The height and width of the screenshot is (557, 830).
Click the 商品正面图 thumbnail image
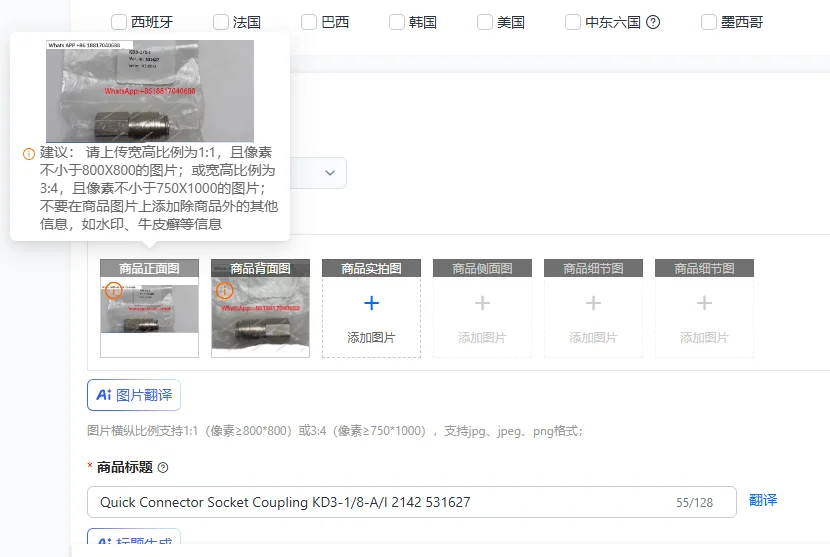click(149, 309)
